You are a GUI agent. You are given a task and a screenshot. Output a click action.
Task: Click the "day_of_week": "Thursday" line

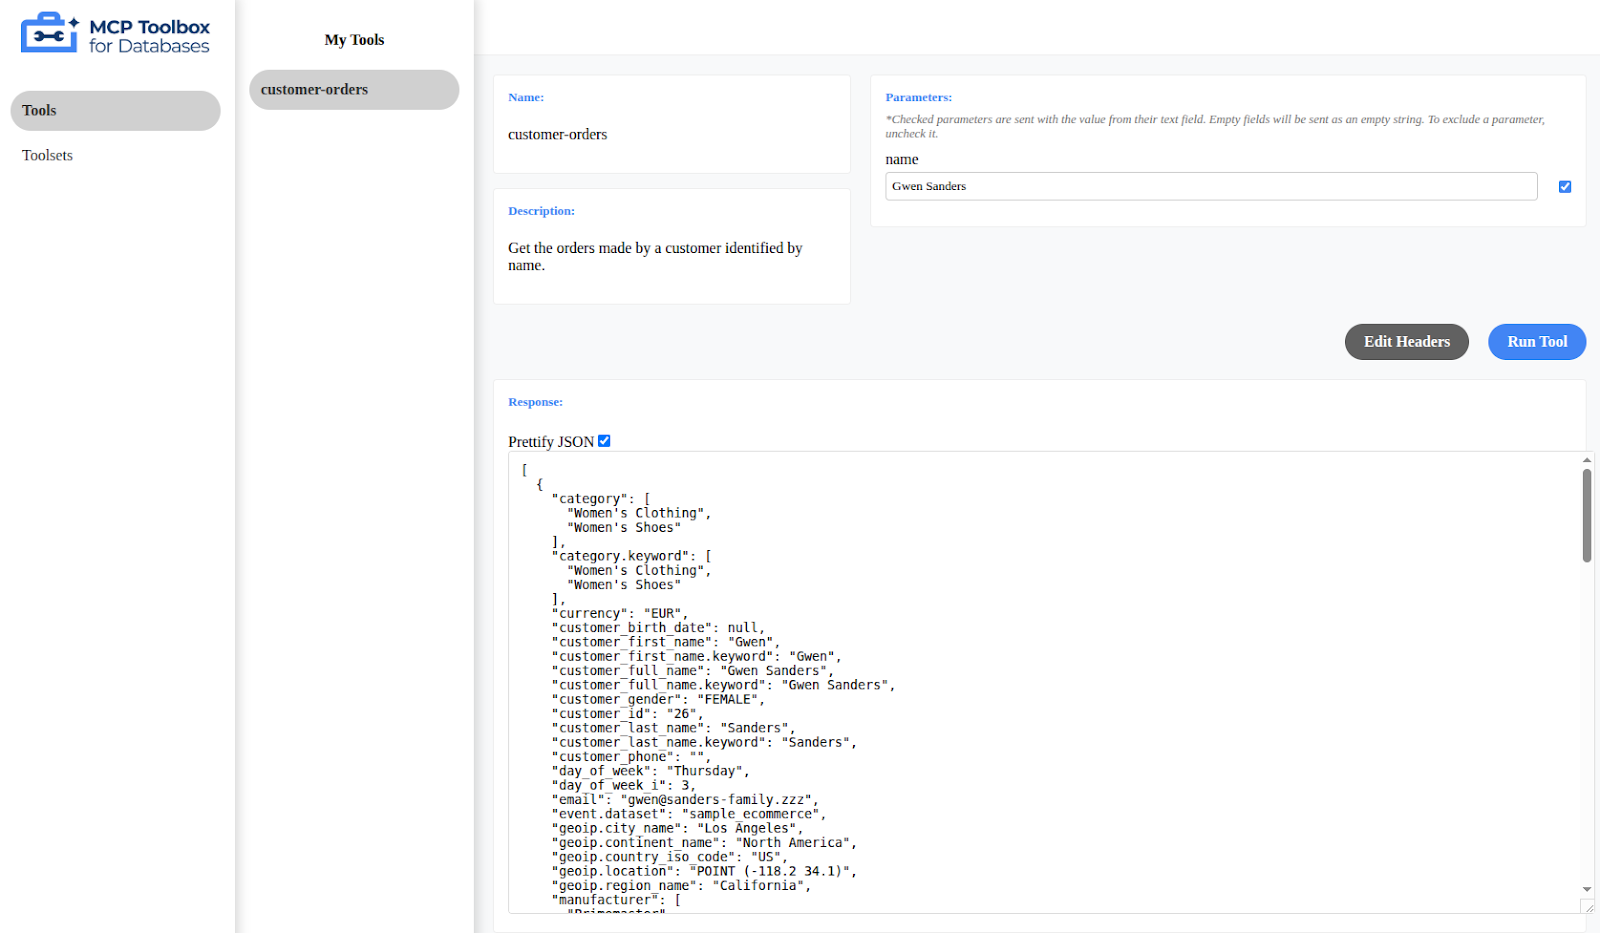(651, 771)
